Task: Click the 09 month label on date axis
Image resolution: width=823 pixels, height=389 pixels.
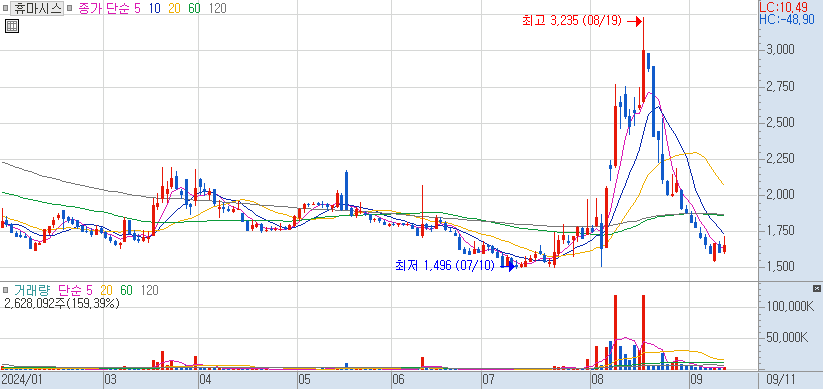Action: tap(697, 379)
